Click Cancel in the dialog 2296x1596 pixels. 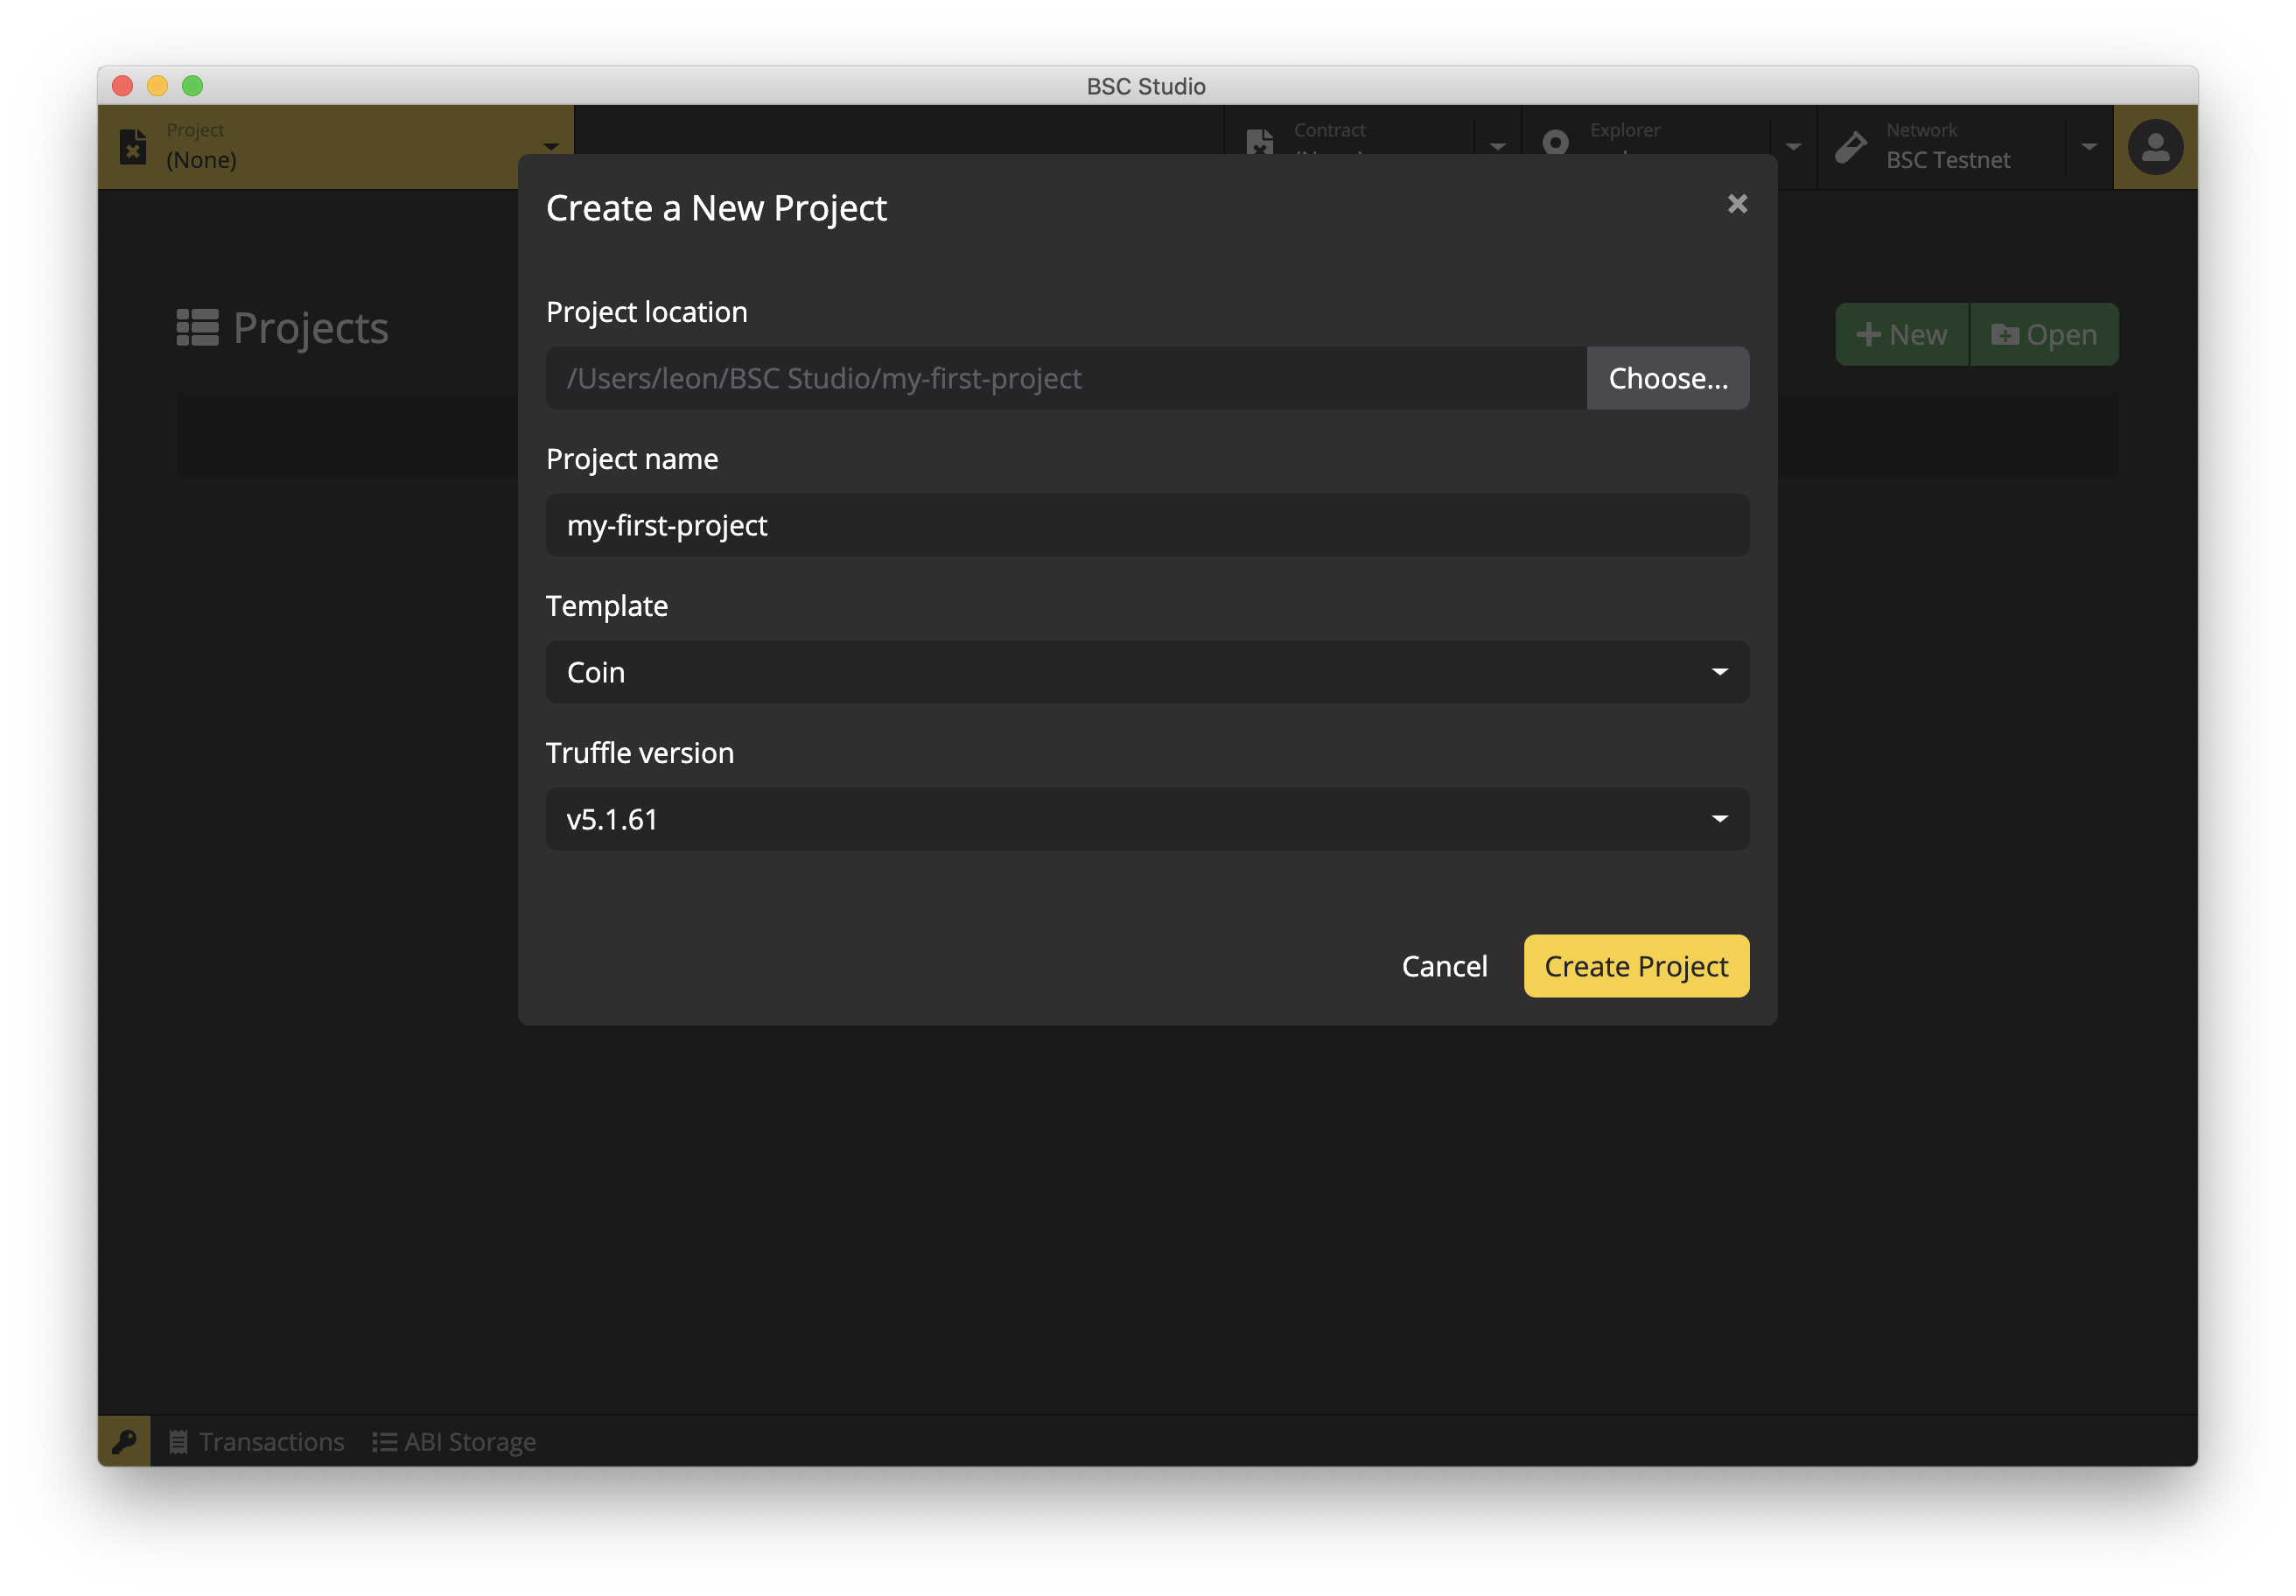(x=1444, y=966)
